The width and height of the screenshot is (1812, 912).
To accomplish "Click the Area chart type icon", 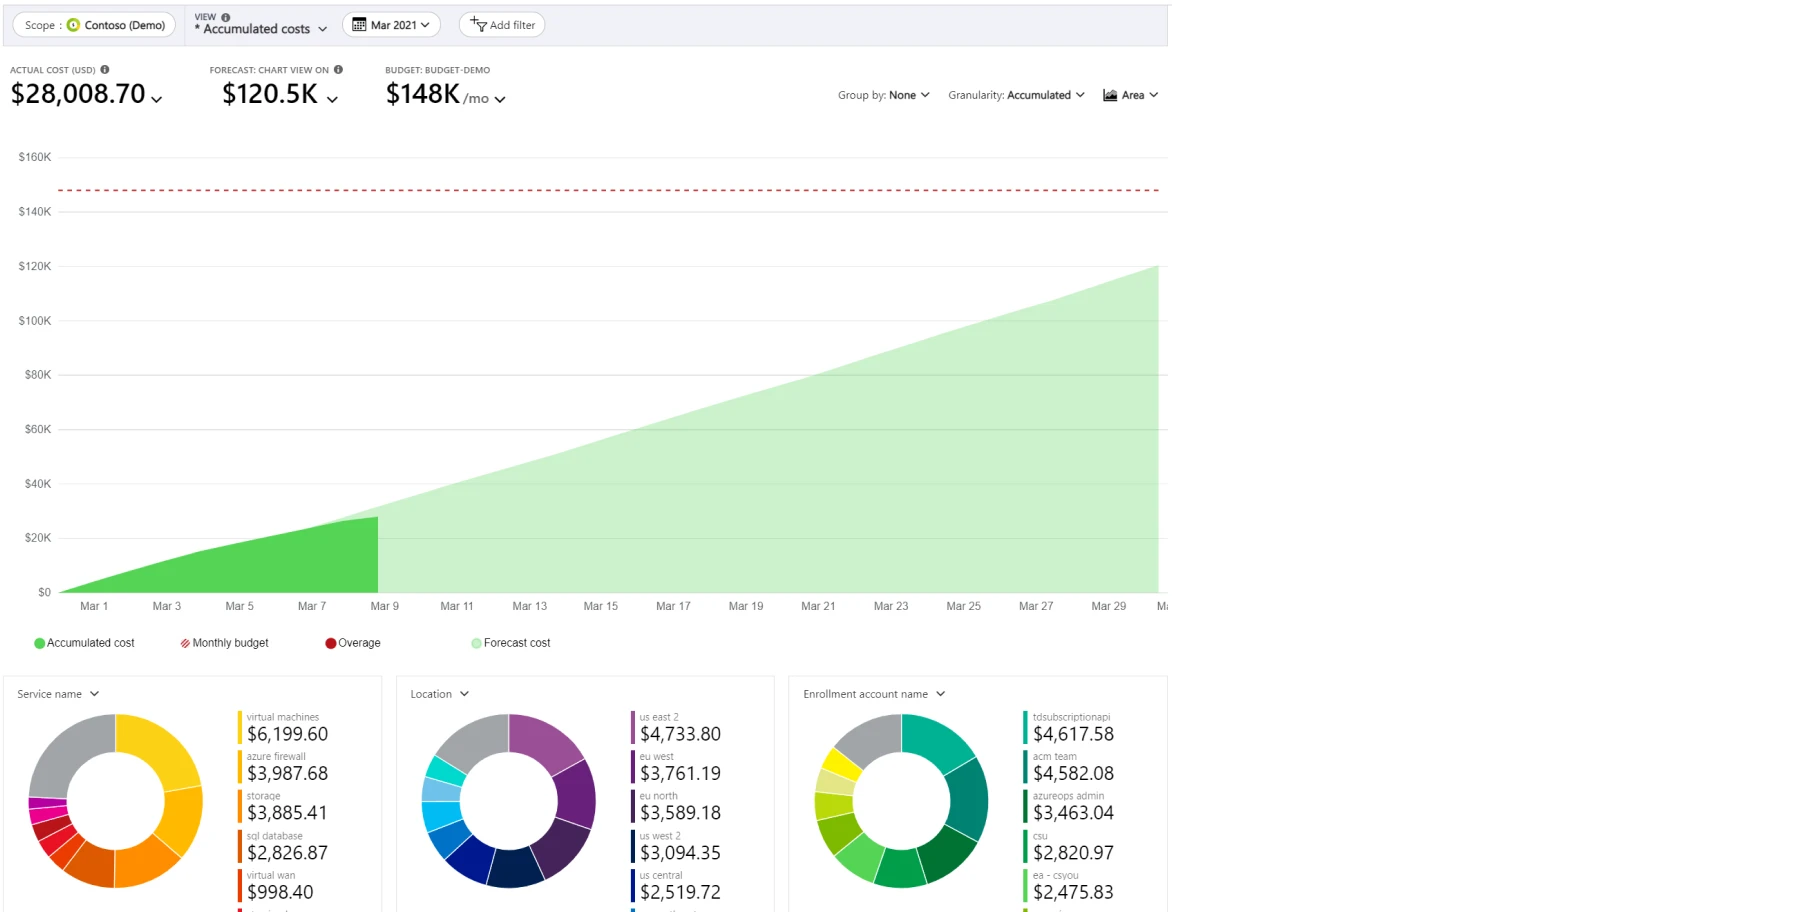I will pyautogui.click(x=1110, y=95).
